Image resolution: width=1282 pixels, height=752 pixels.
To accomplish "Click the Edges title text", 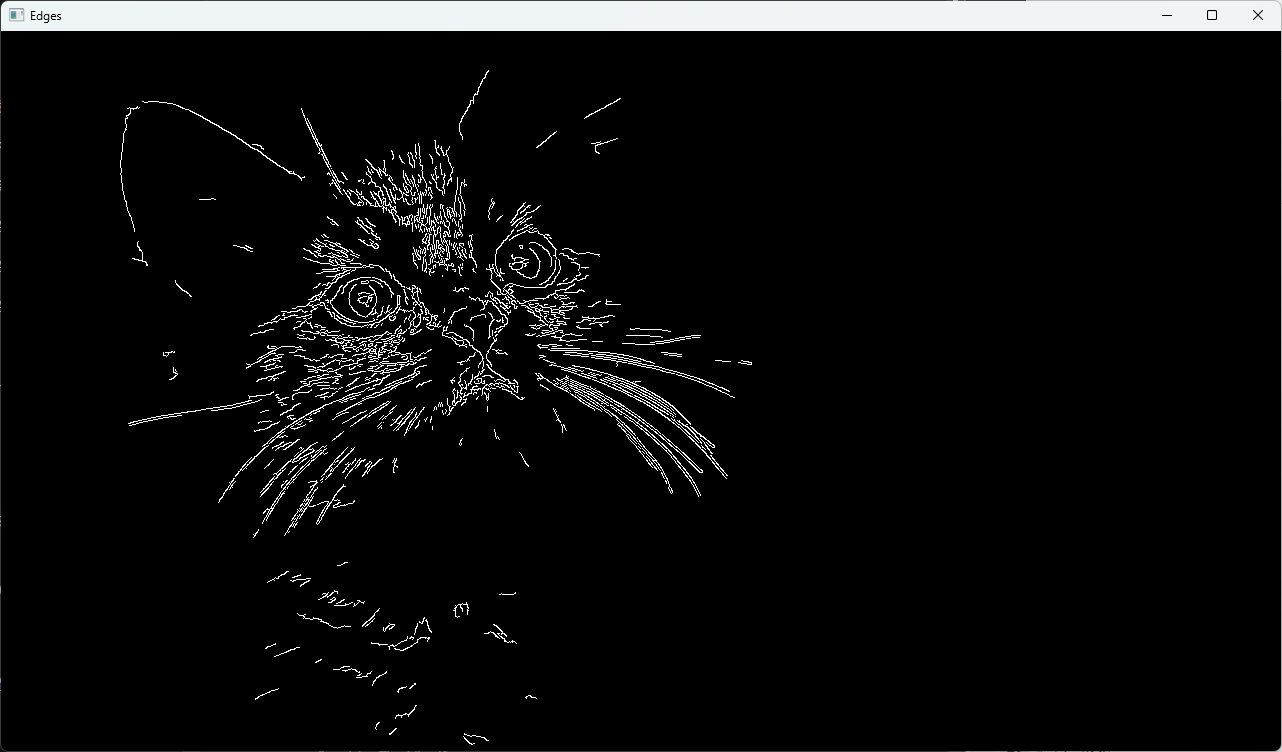I will point(44,15).
